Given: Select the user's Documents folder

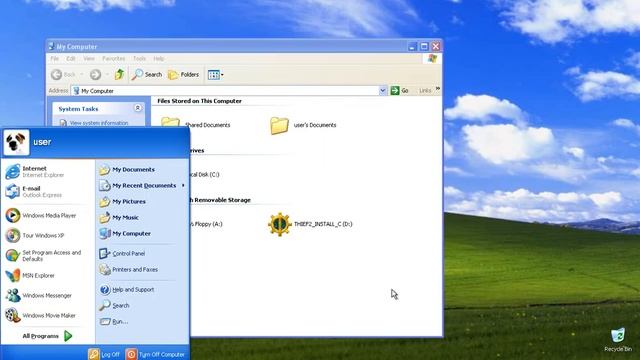Looking at the screenshot, I should point(303,125).
